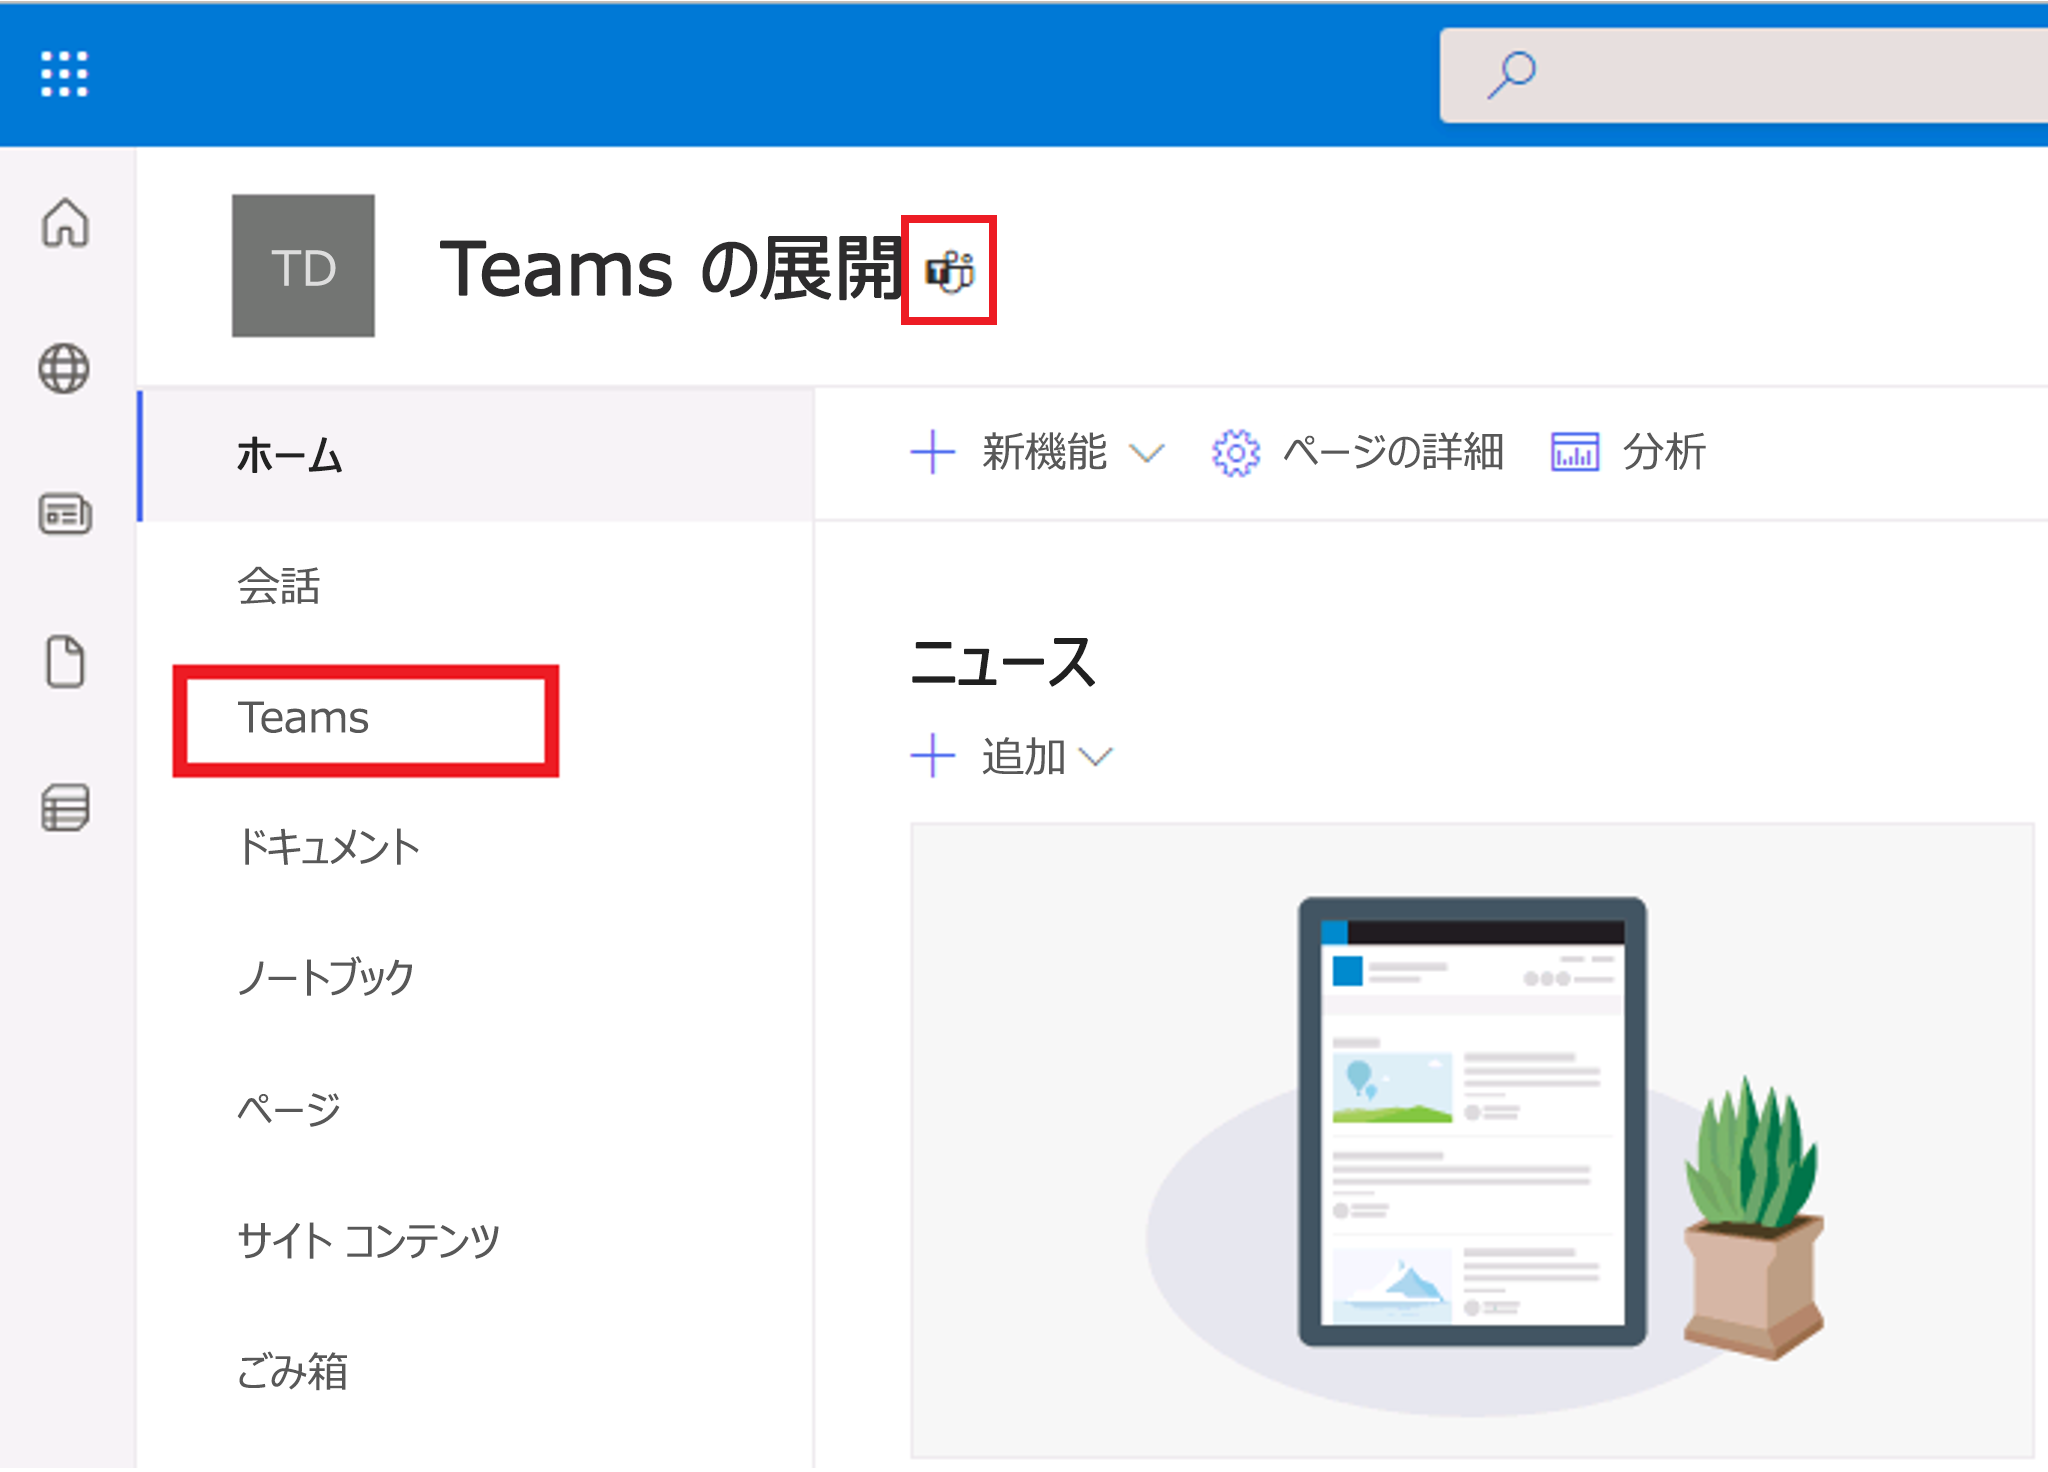This screenshot has width=2048, height=1472.
Task: Open Teams in the left navigation
Action: coord(304,718)
